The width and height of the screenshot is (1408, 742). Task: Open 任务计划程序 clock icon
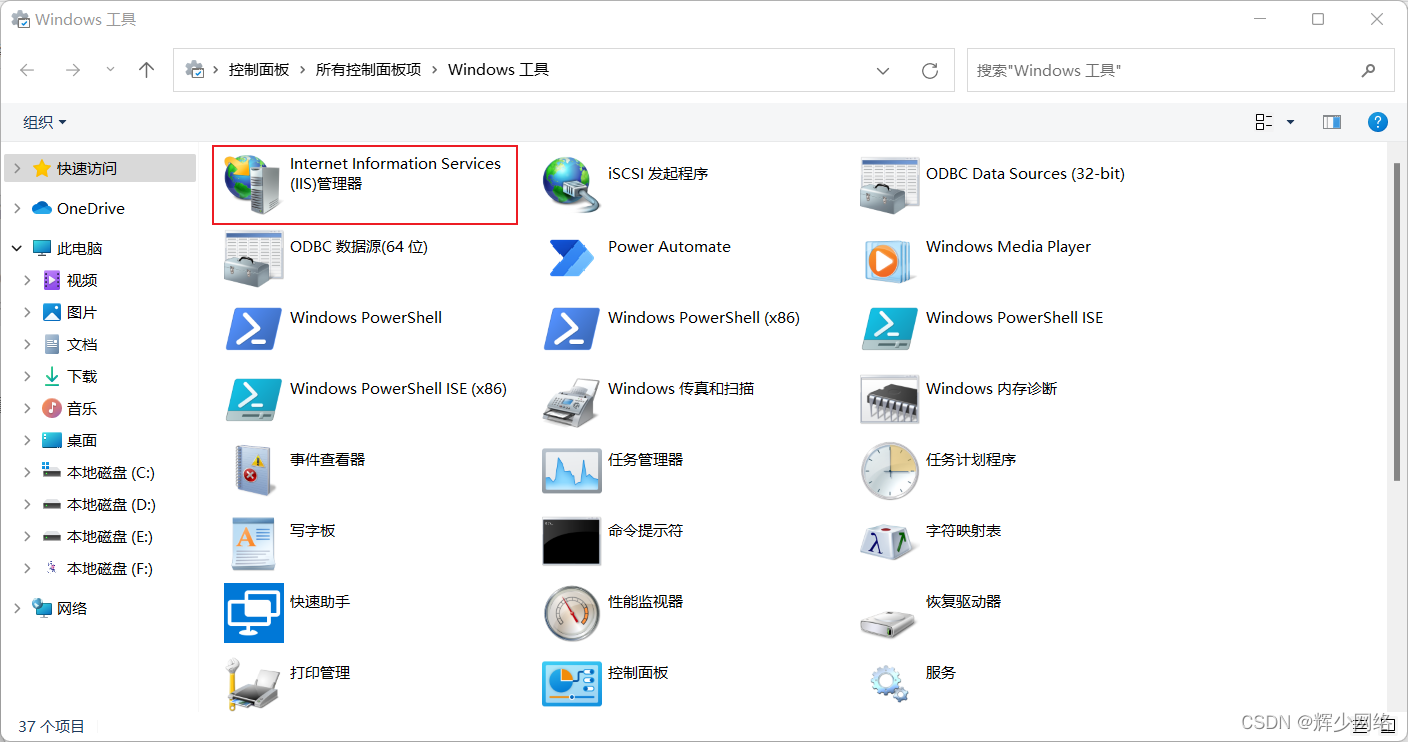(889, 471)
